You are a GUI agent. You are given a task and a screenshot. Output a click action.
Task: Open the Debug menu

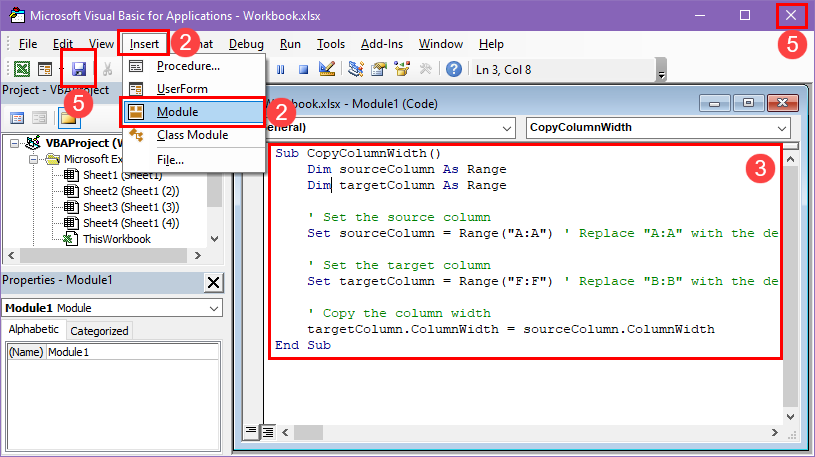point(246,44)
